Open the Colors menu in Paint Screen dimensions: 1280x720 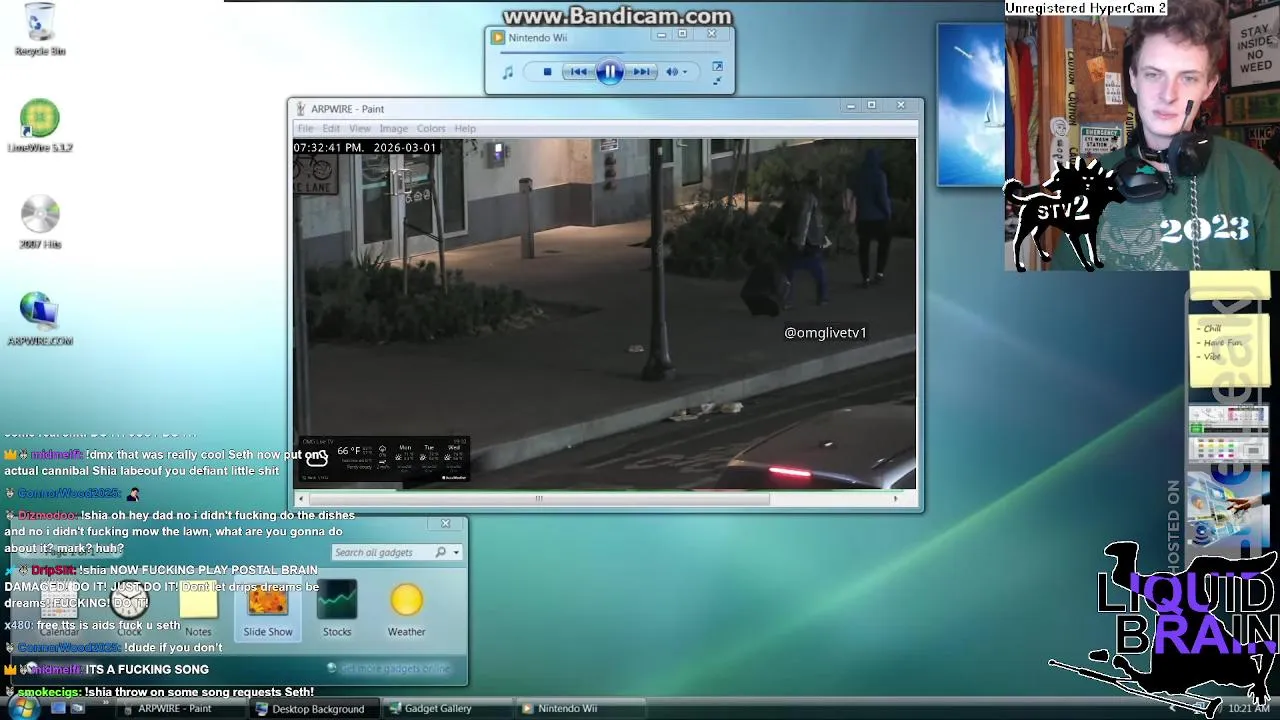click(431, 128)
